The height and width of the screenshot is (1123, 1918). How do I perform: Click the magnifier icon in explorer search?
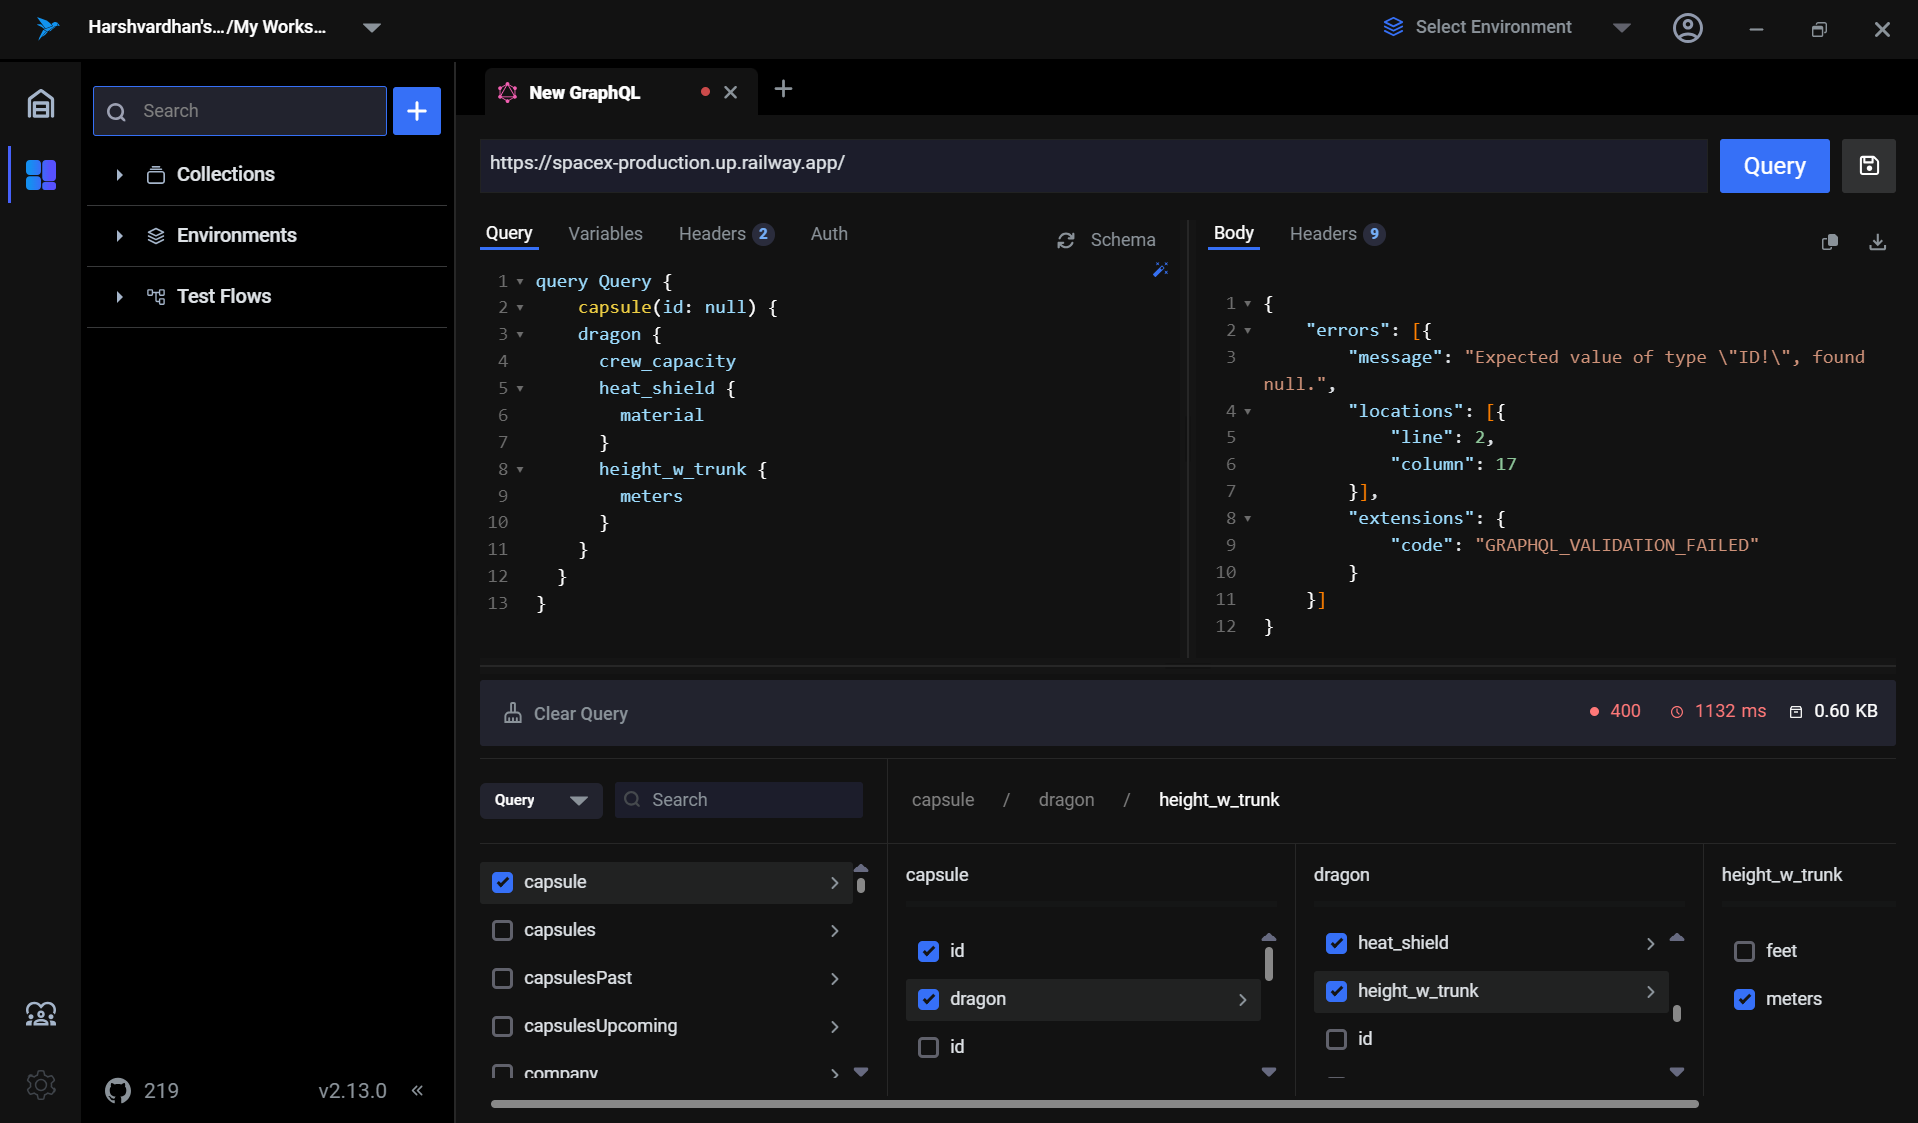pos(632,800)
